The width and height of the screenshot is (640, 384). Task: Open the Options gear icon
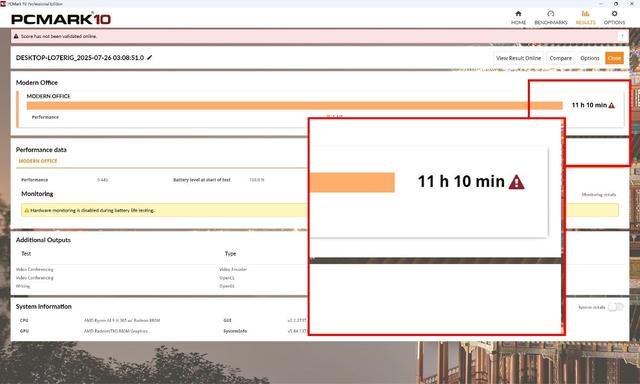point(614,13)
